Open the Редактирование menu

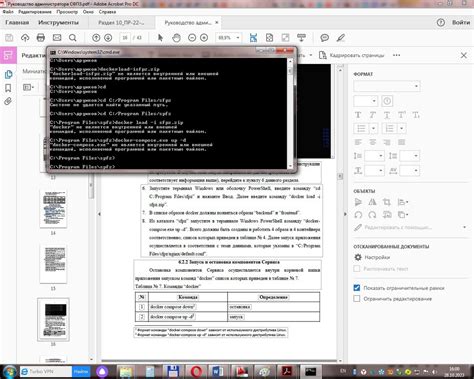tap(35, 12)
